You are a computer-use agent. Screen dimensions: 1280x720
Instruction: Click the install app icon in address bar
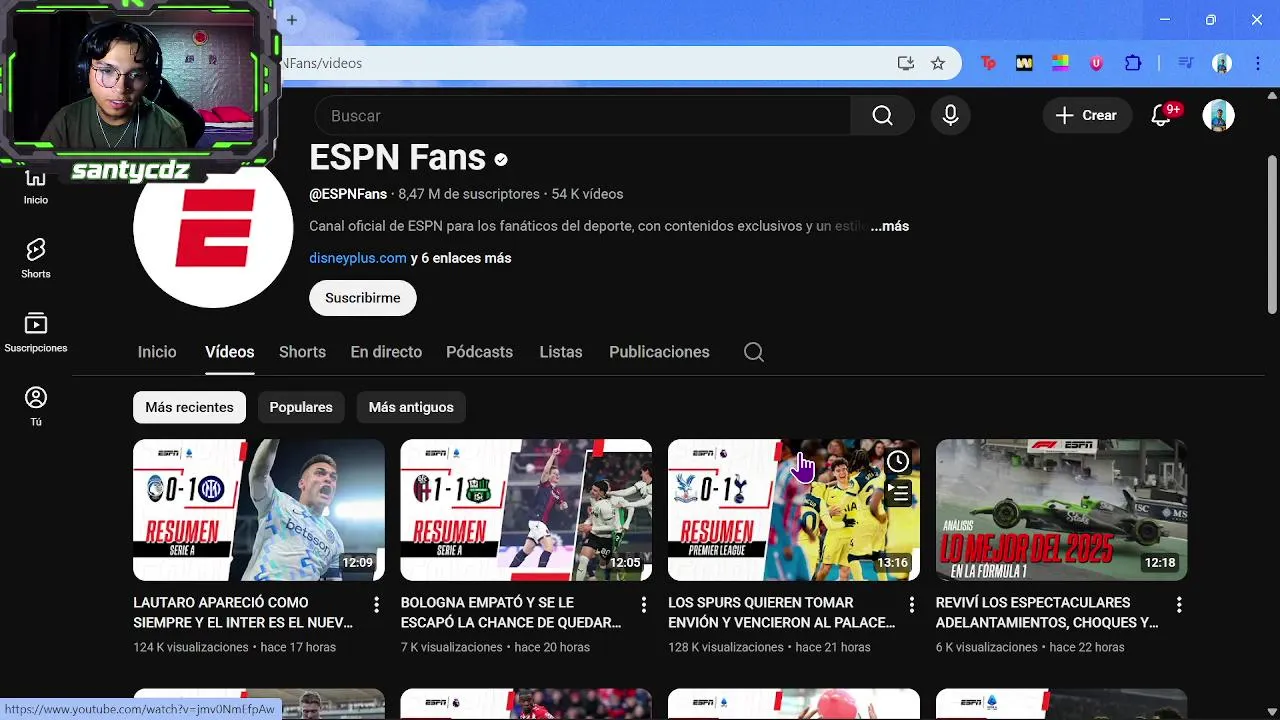906,63
